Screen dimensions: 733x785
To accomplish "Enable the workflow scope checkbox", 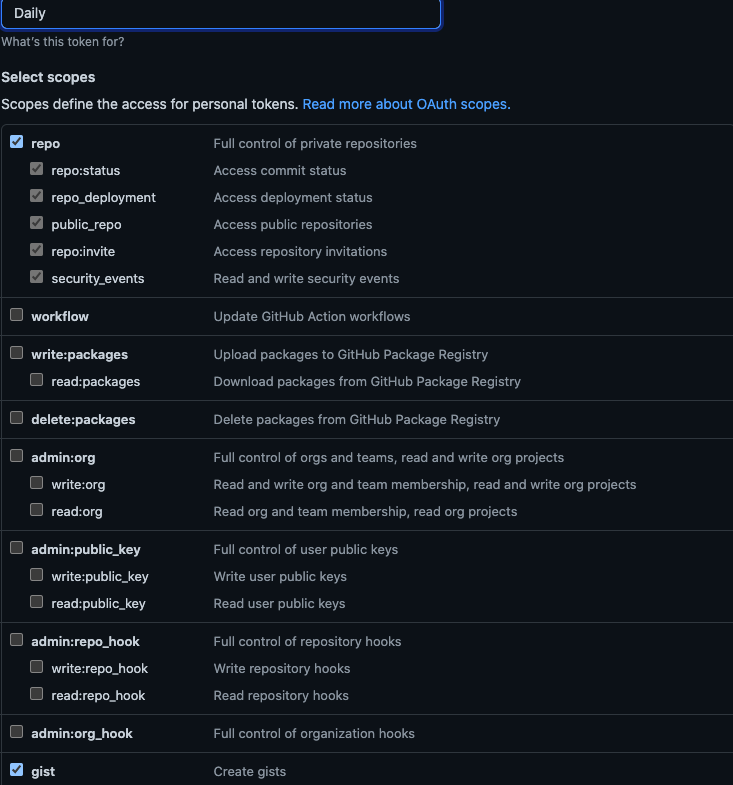I will click(x=17, y=315).
